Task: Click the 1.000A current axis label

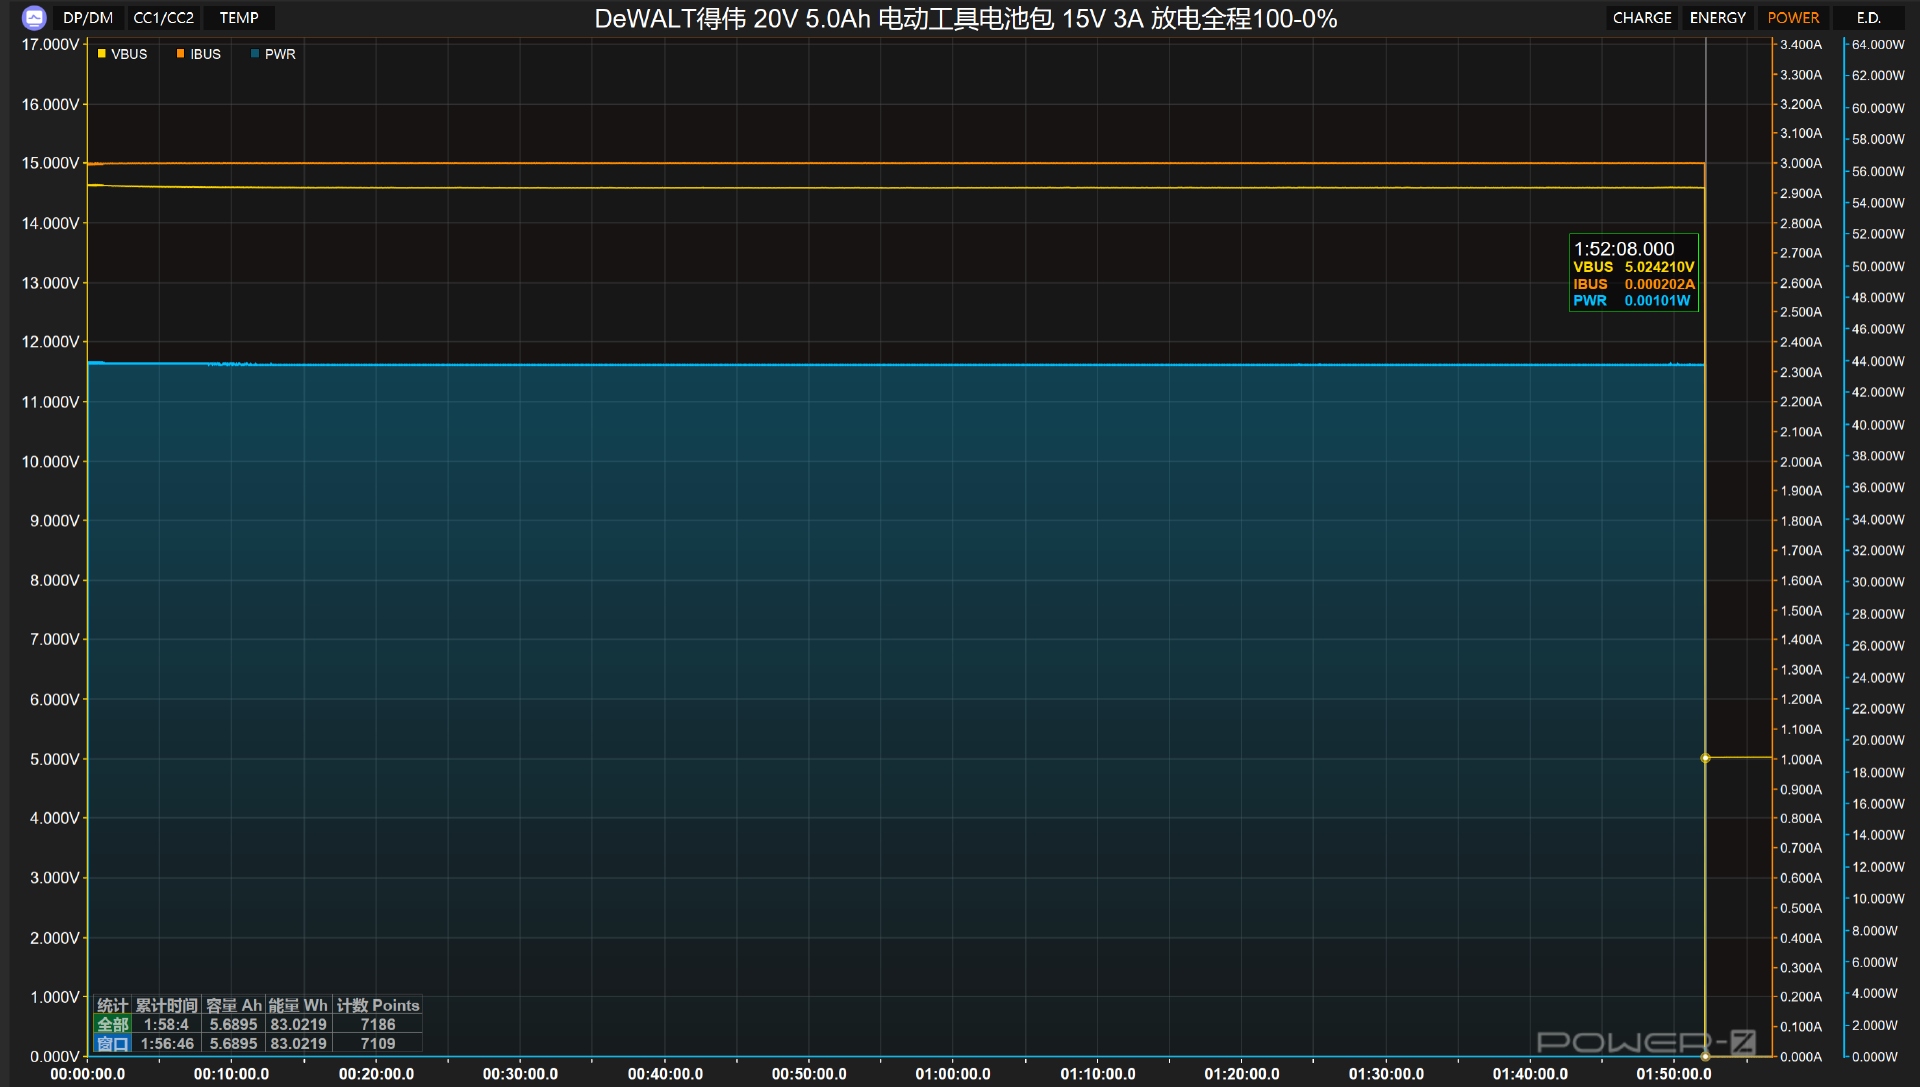Action: 1801,759
